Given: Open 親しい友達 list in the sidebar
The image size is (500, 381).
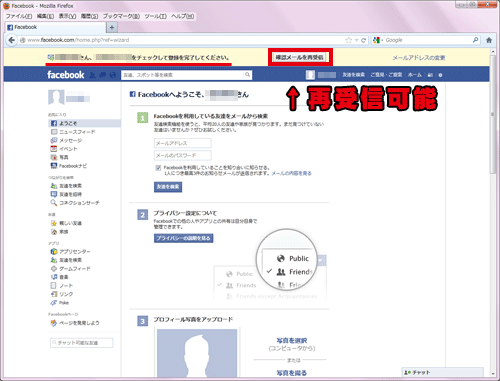Looking at the screenshot, I should pos(66,223).
